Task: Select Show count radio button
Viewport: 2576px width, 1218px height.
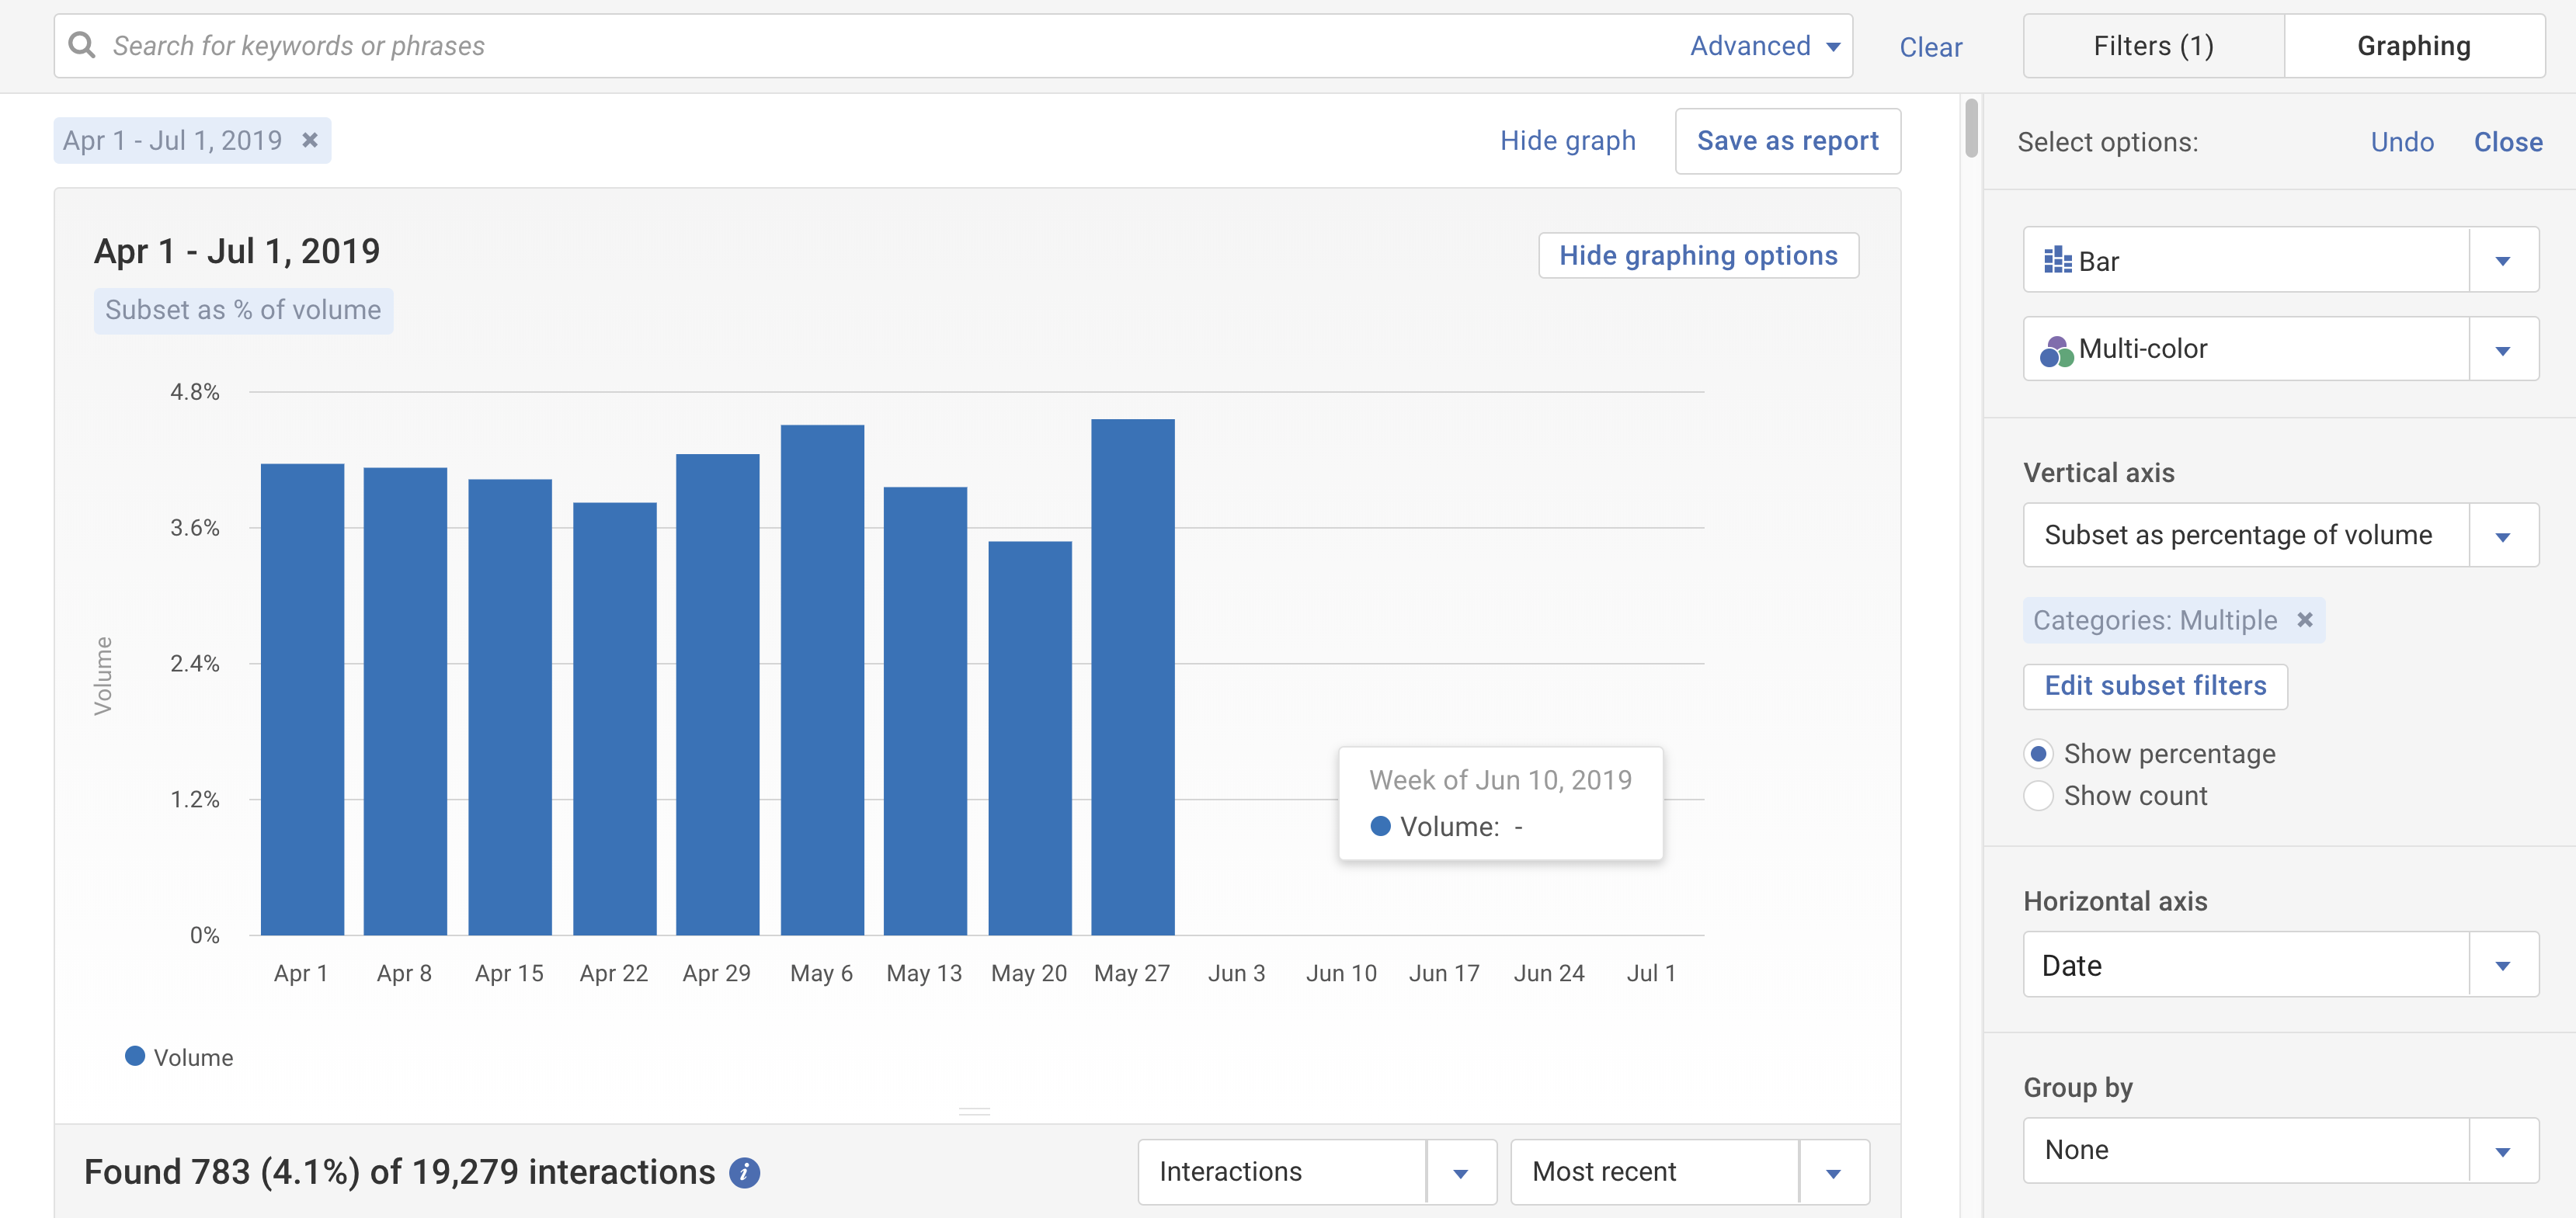Action: [x=2038, y=795]
